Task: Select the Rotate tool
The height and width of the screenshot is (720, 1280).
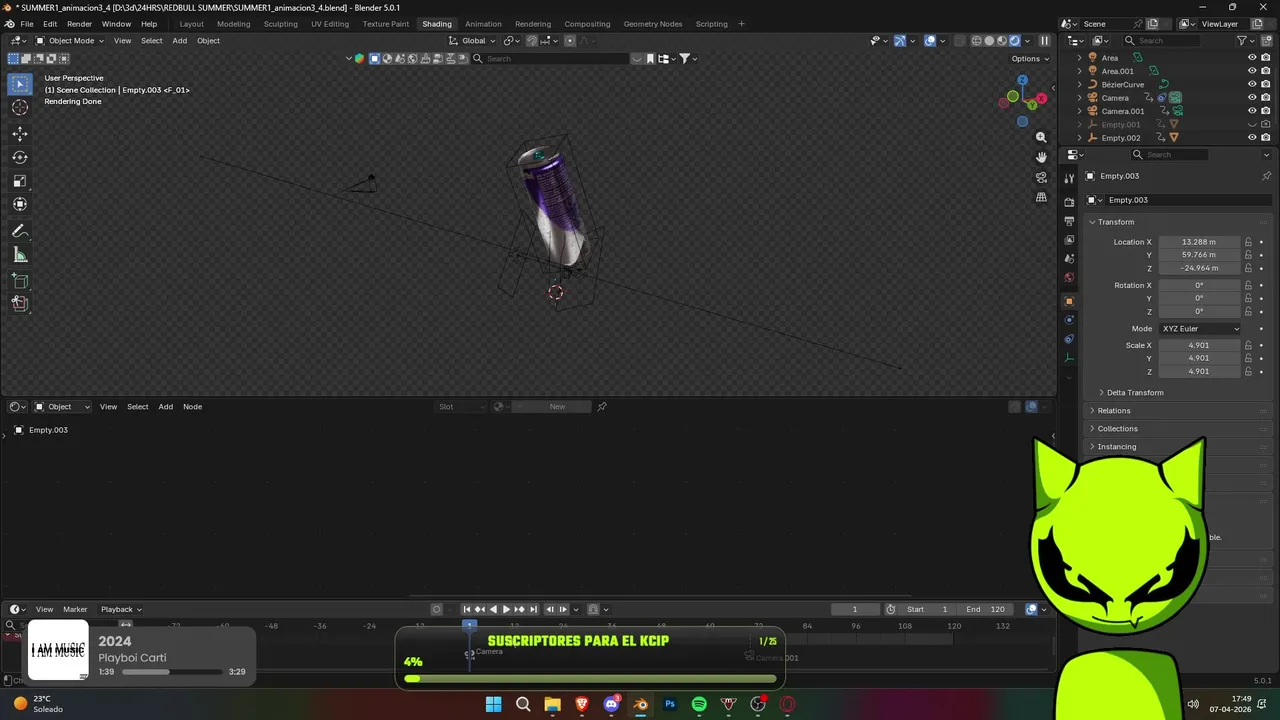Action: point(20,157)
